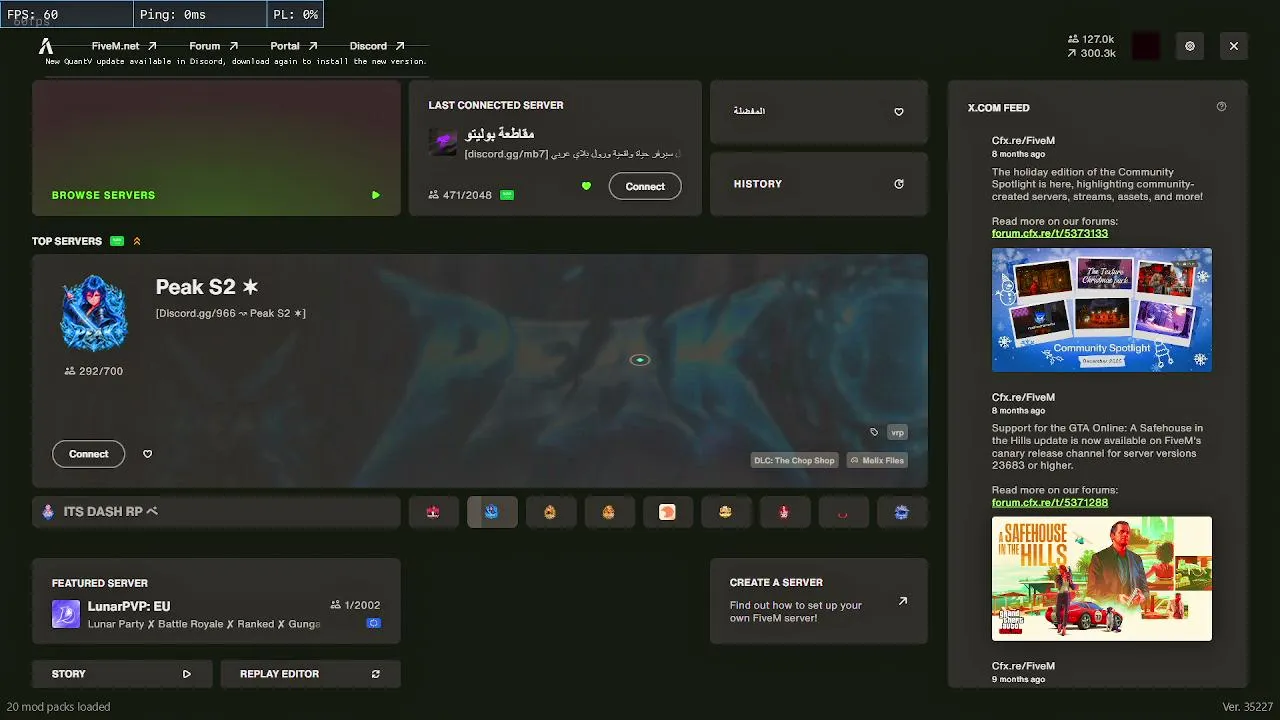Open the X.com Feed help icon
Viewport: 1280px width, 720px height.
pyautogui.click(x=1221, y=107)
